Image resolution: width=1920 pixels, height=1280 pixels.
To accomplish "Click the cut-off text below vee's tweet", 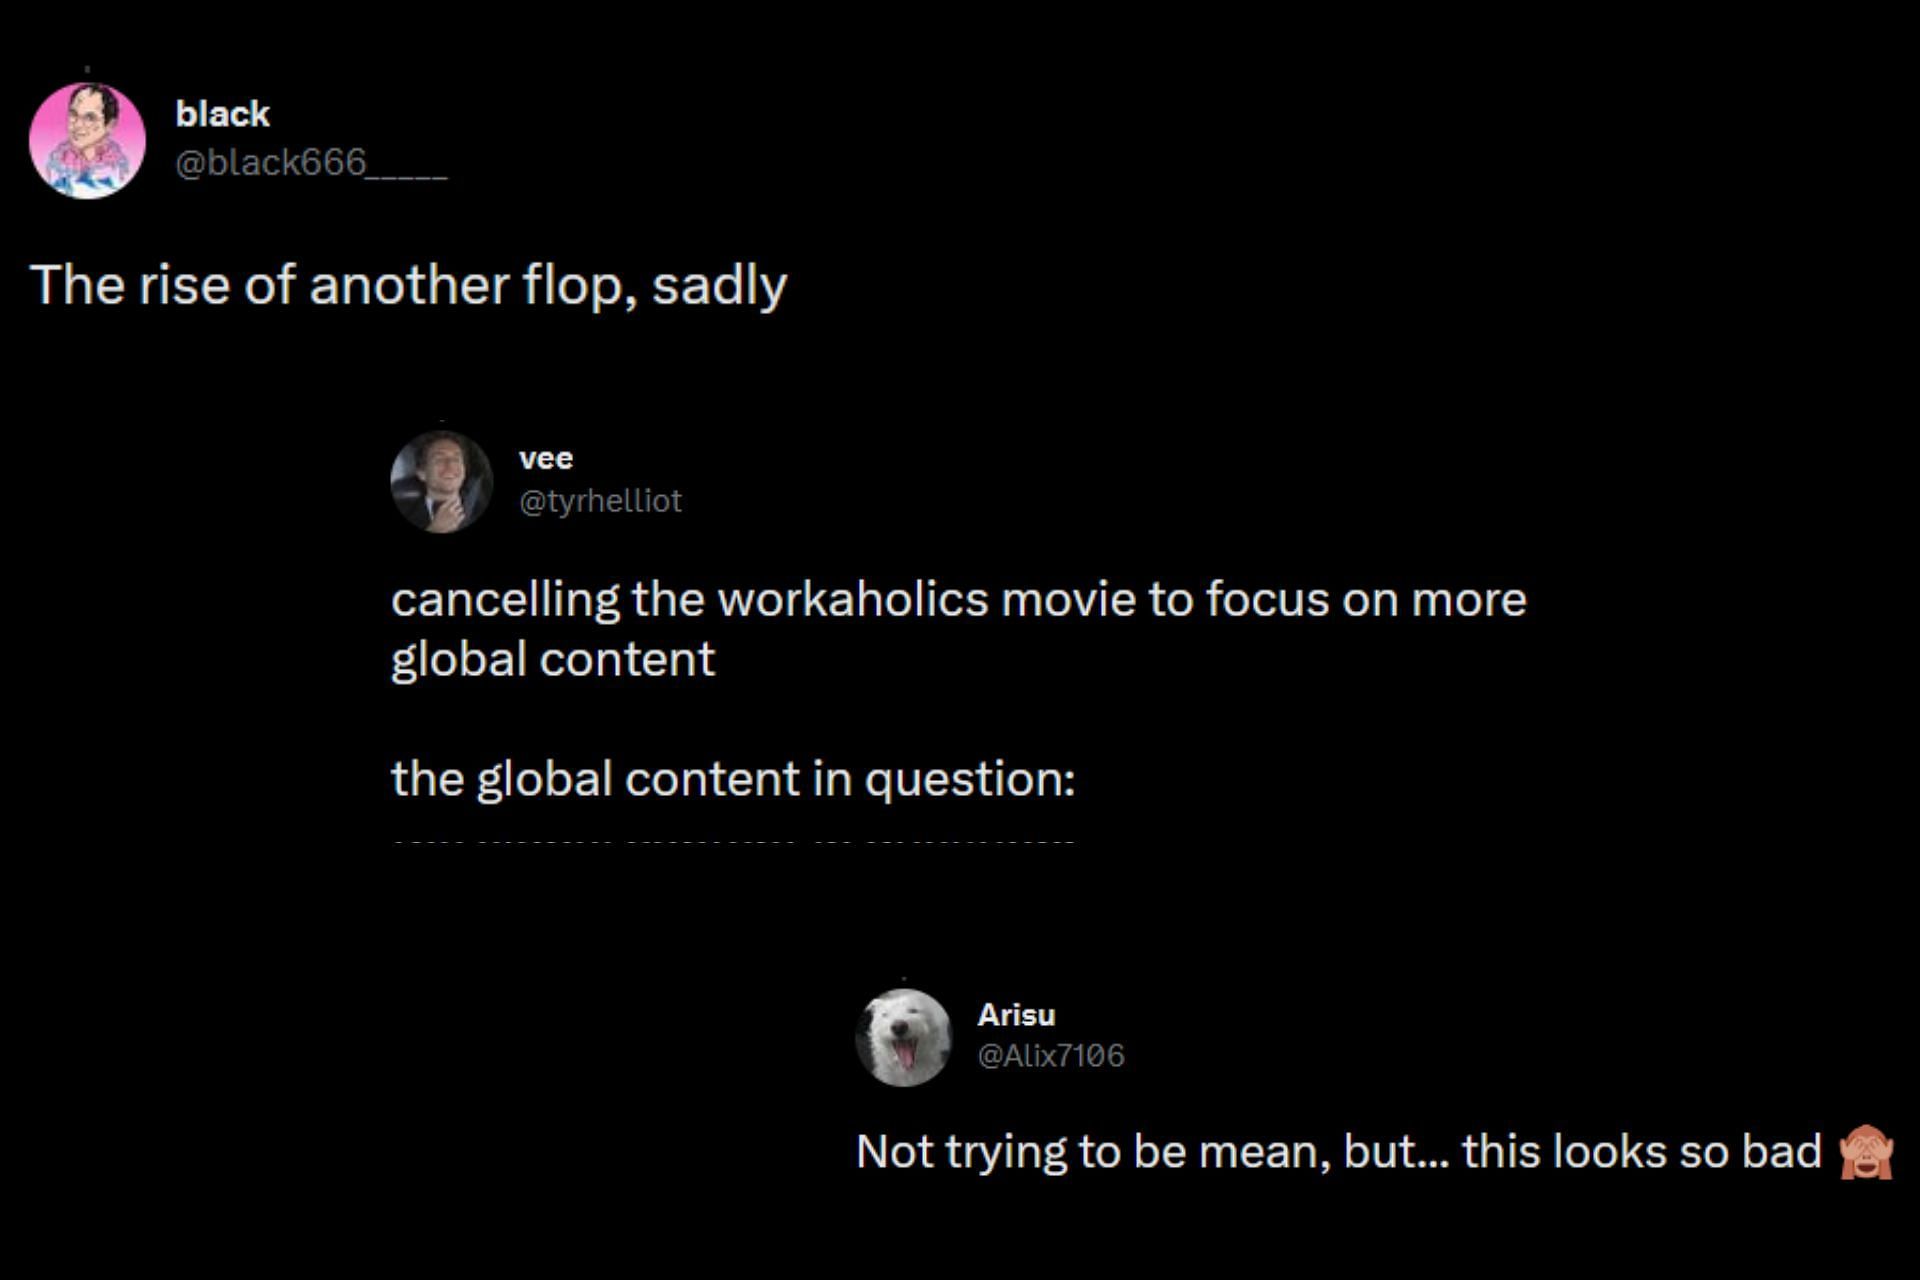I will point(734,842).
